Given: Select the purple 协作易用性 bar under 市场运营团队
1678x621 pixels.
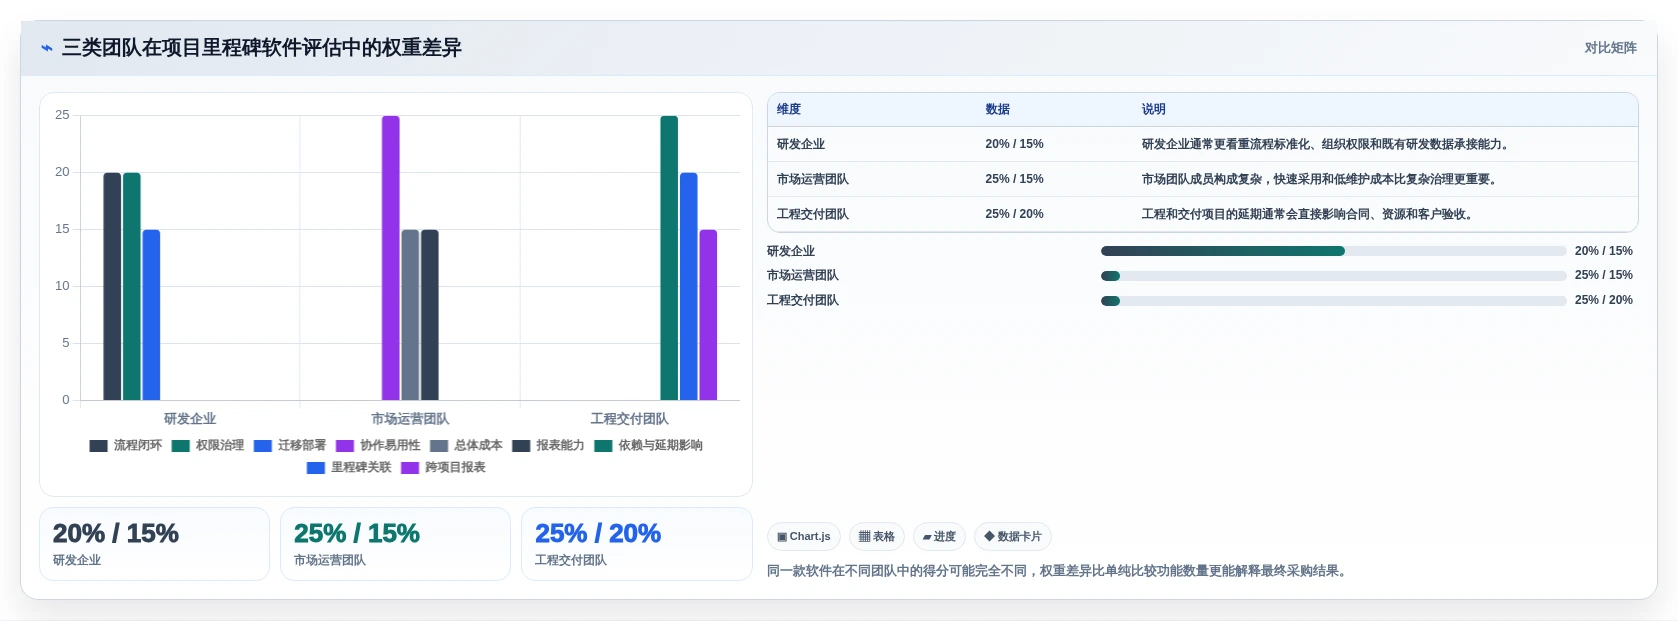Looking at the screenshot, I should tap(391, 258).
